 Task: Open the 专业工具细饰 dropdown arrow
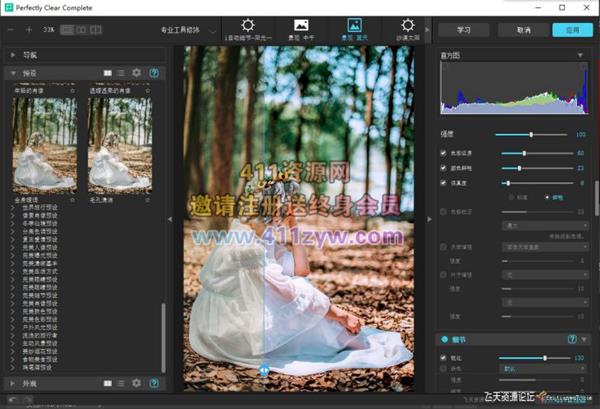(210, 30)
